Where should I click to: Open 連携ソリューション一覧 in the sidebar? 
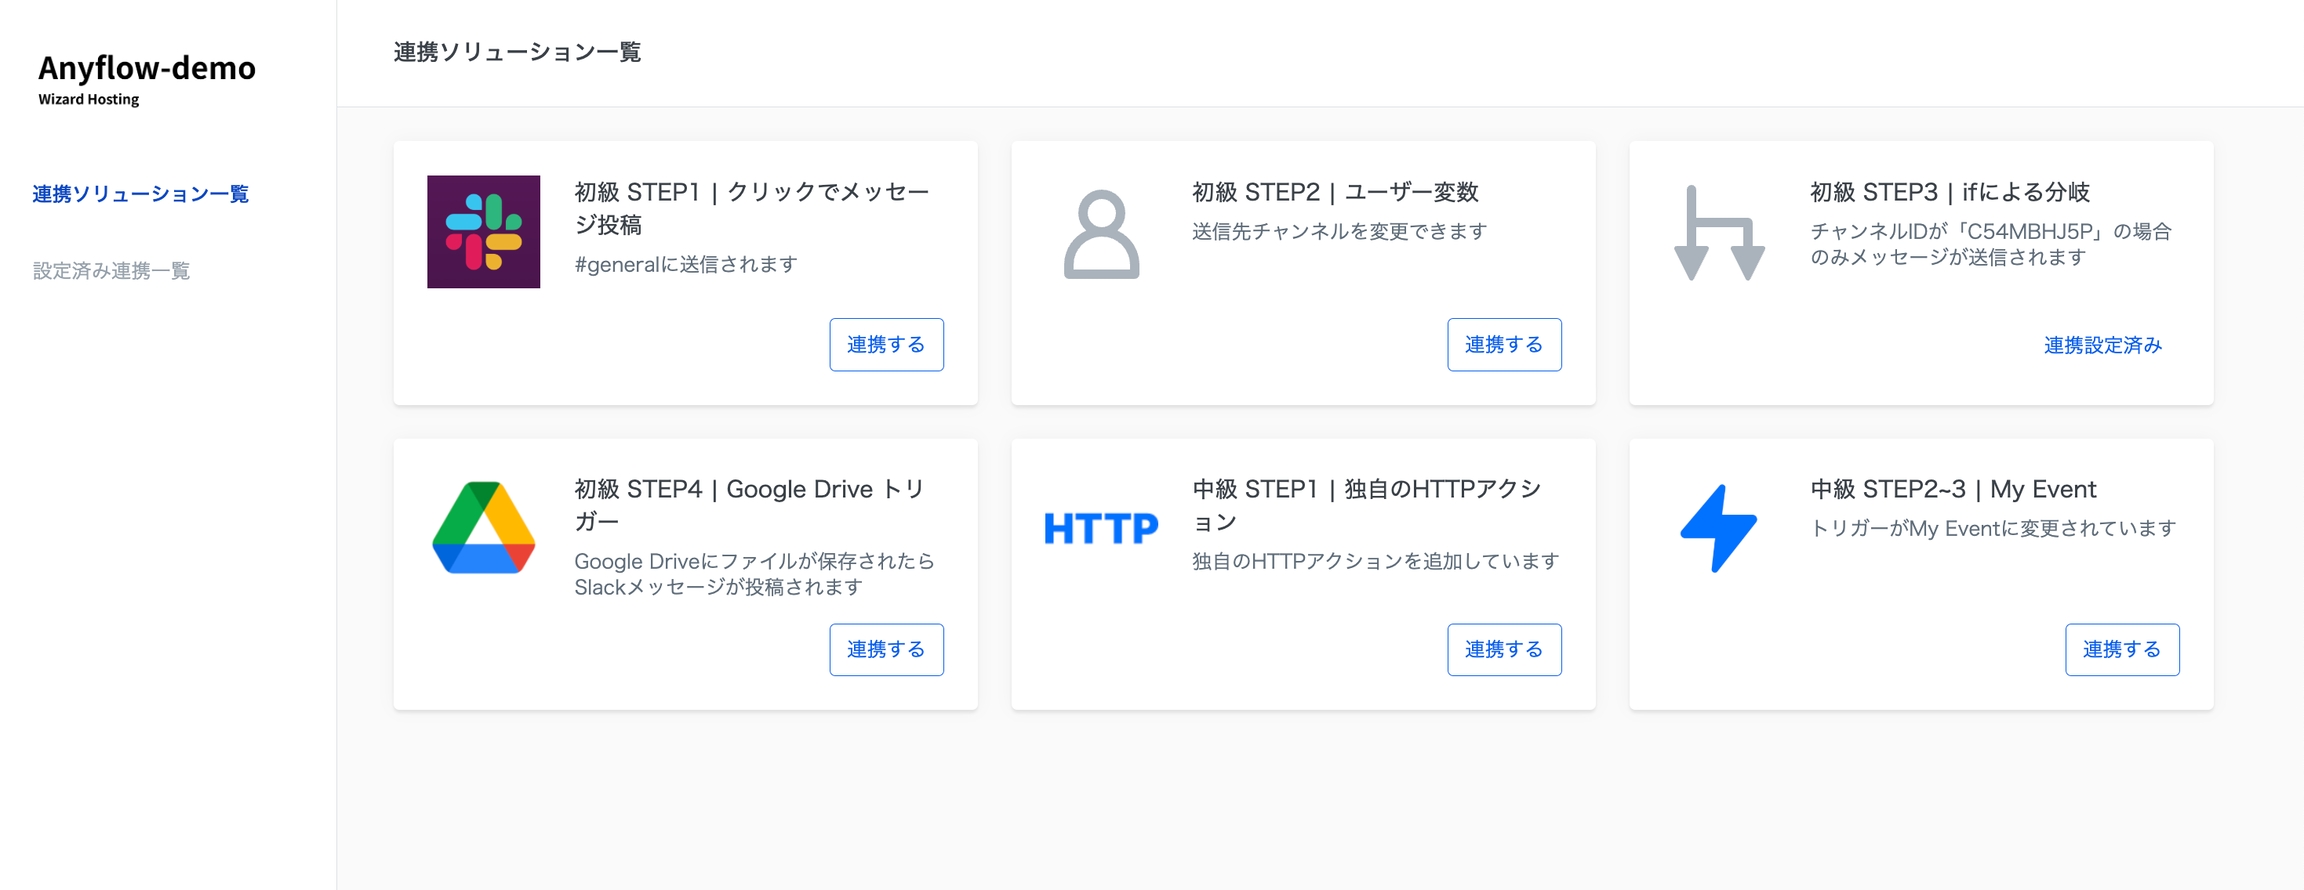tap(140, 194)
